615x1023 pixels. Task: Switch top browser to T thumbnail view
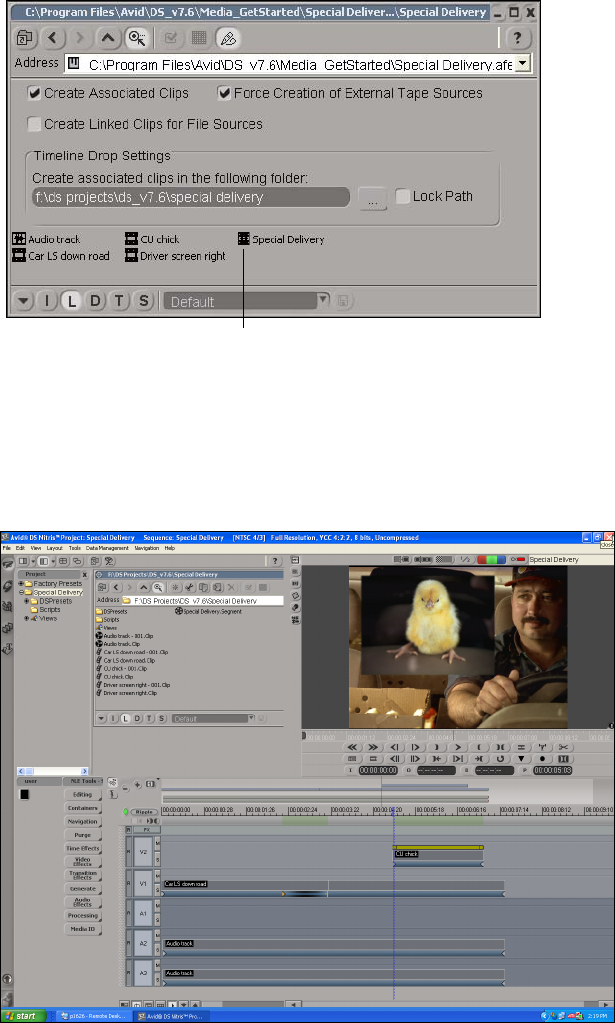point(119,301)
